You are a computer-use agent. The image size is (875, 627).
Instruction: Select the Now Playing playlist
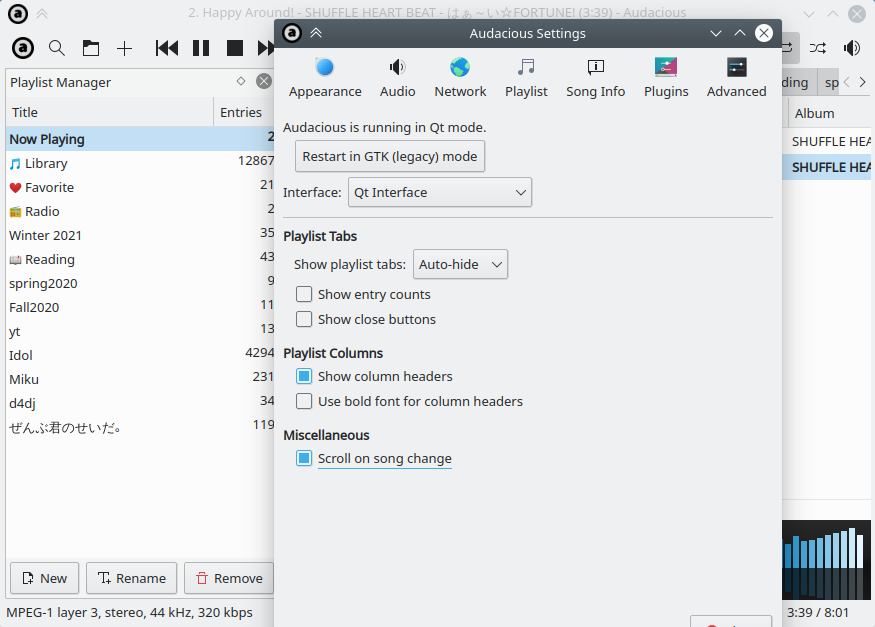point(140,139)
